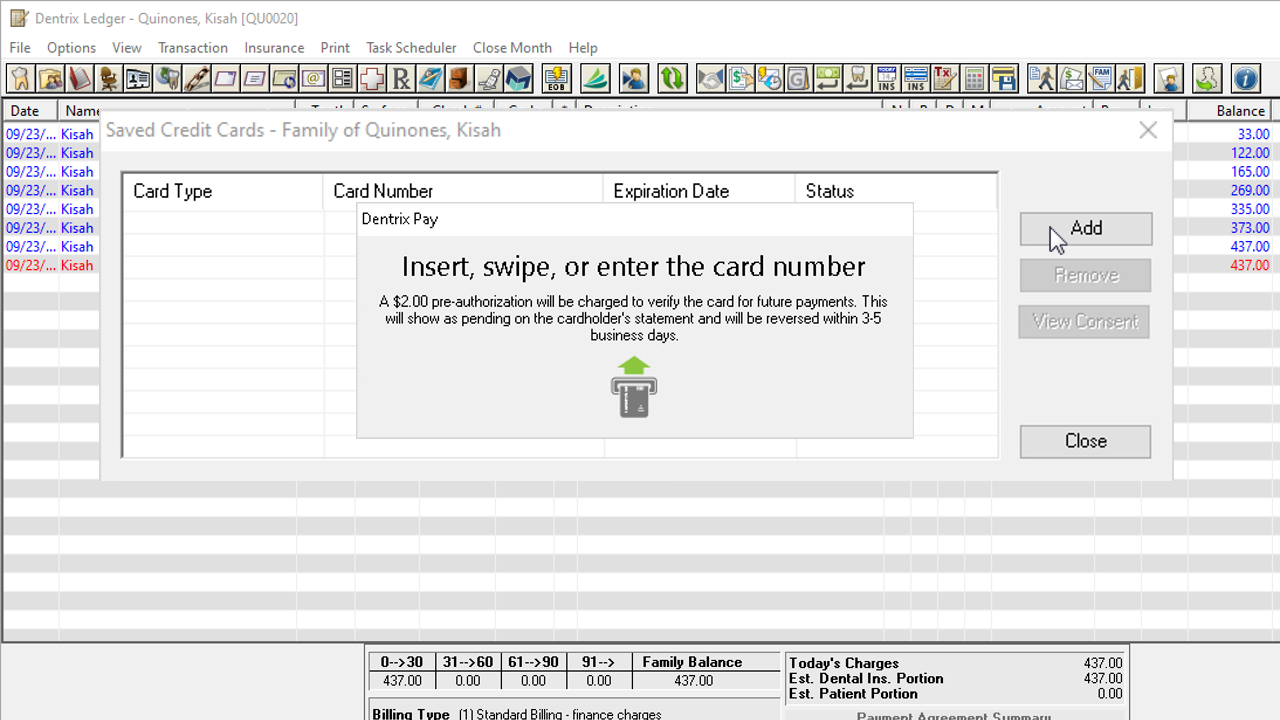Open the Prescriptions (Rx) toolbar icon
Screen dimensions: 1280x720
(x=401, y=78)
